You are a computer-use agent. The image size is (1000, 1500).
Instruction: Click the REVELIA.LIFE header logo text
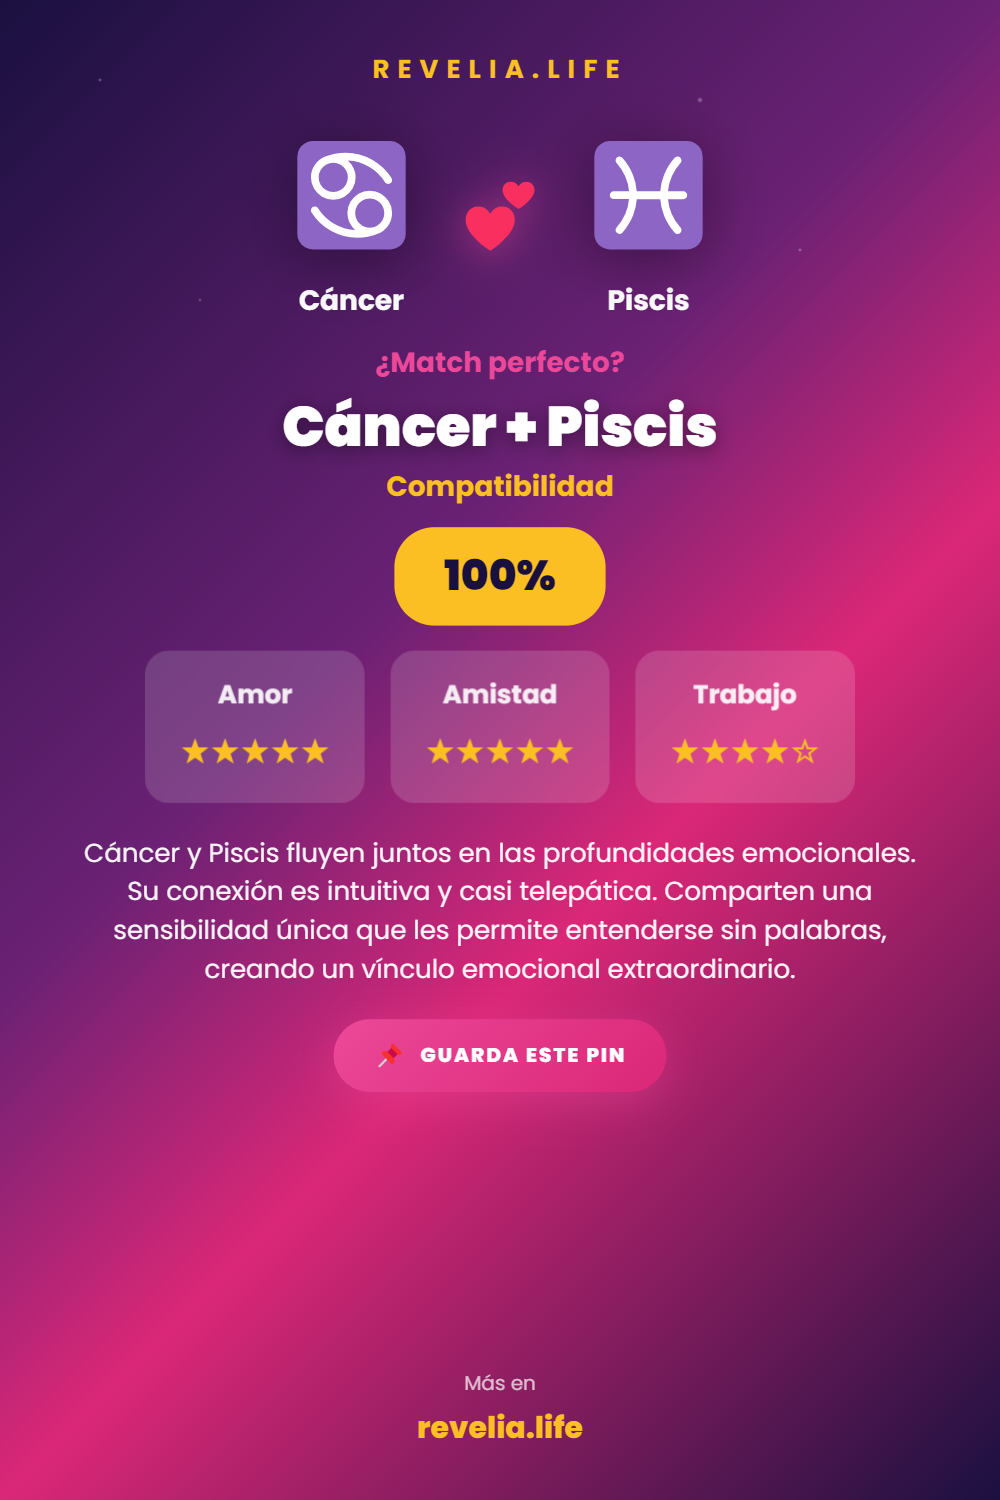point(498,69)
